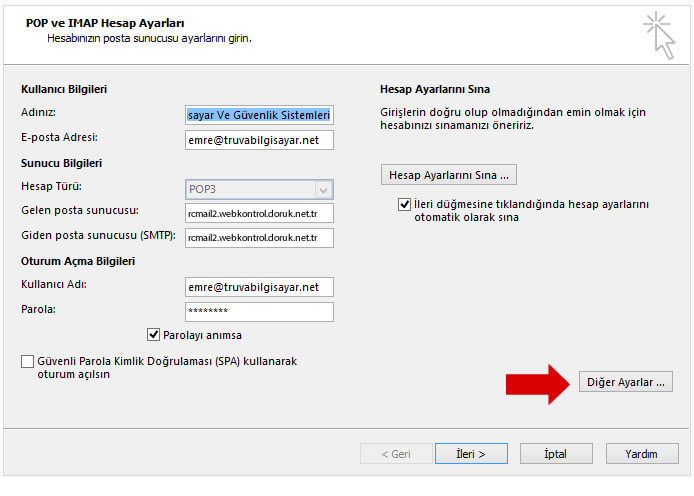The image size is (694, 496).
Task: Cancel with the İptal button
Action: coord(556,454)
